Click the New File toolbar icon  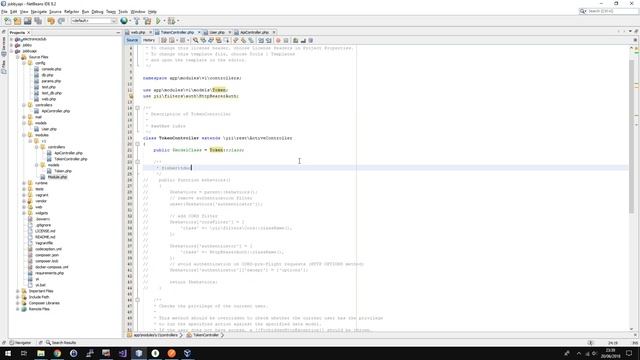(7, 21)
